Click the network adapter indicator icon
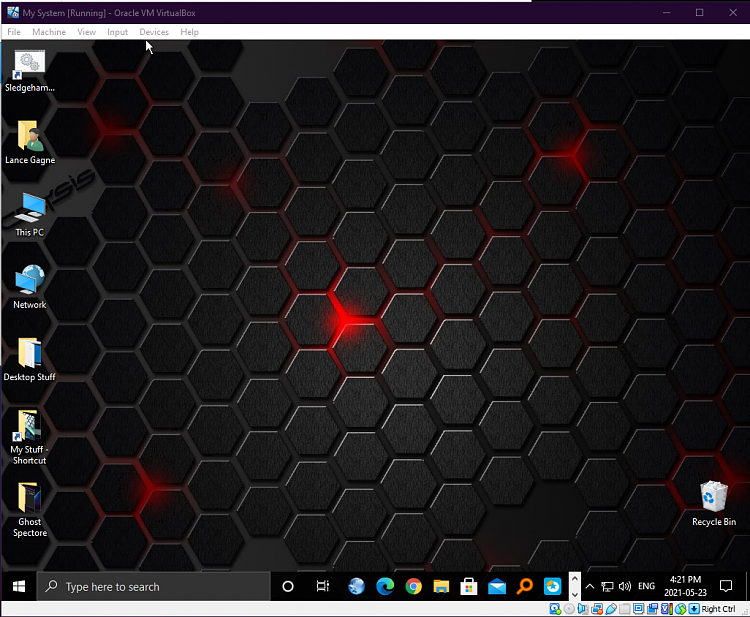Viewport: 750px width, 617px height. (x=597, y=609)
